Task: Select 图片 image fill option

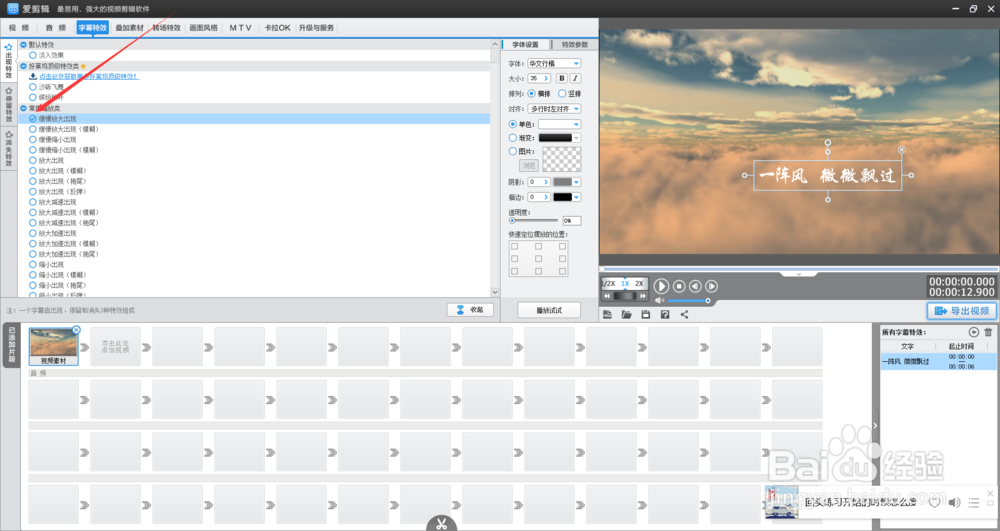Action: pos(513,152)
